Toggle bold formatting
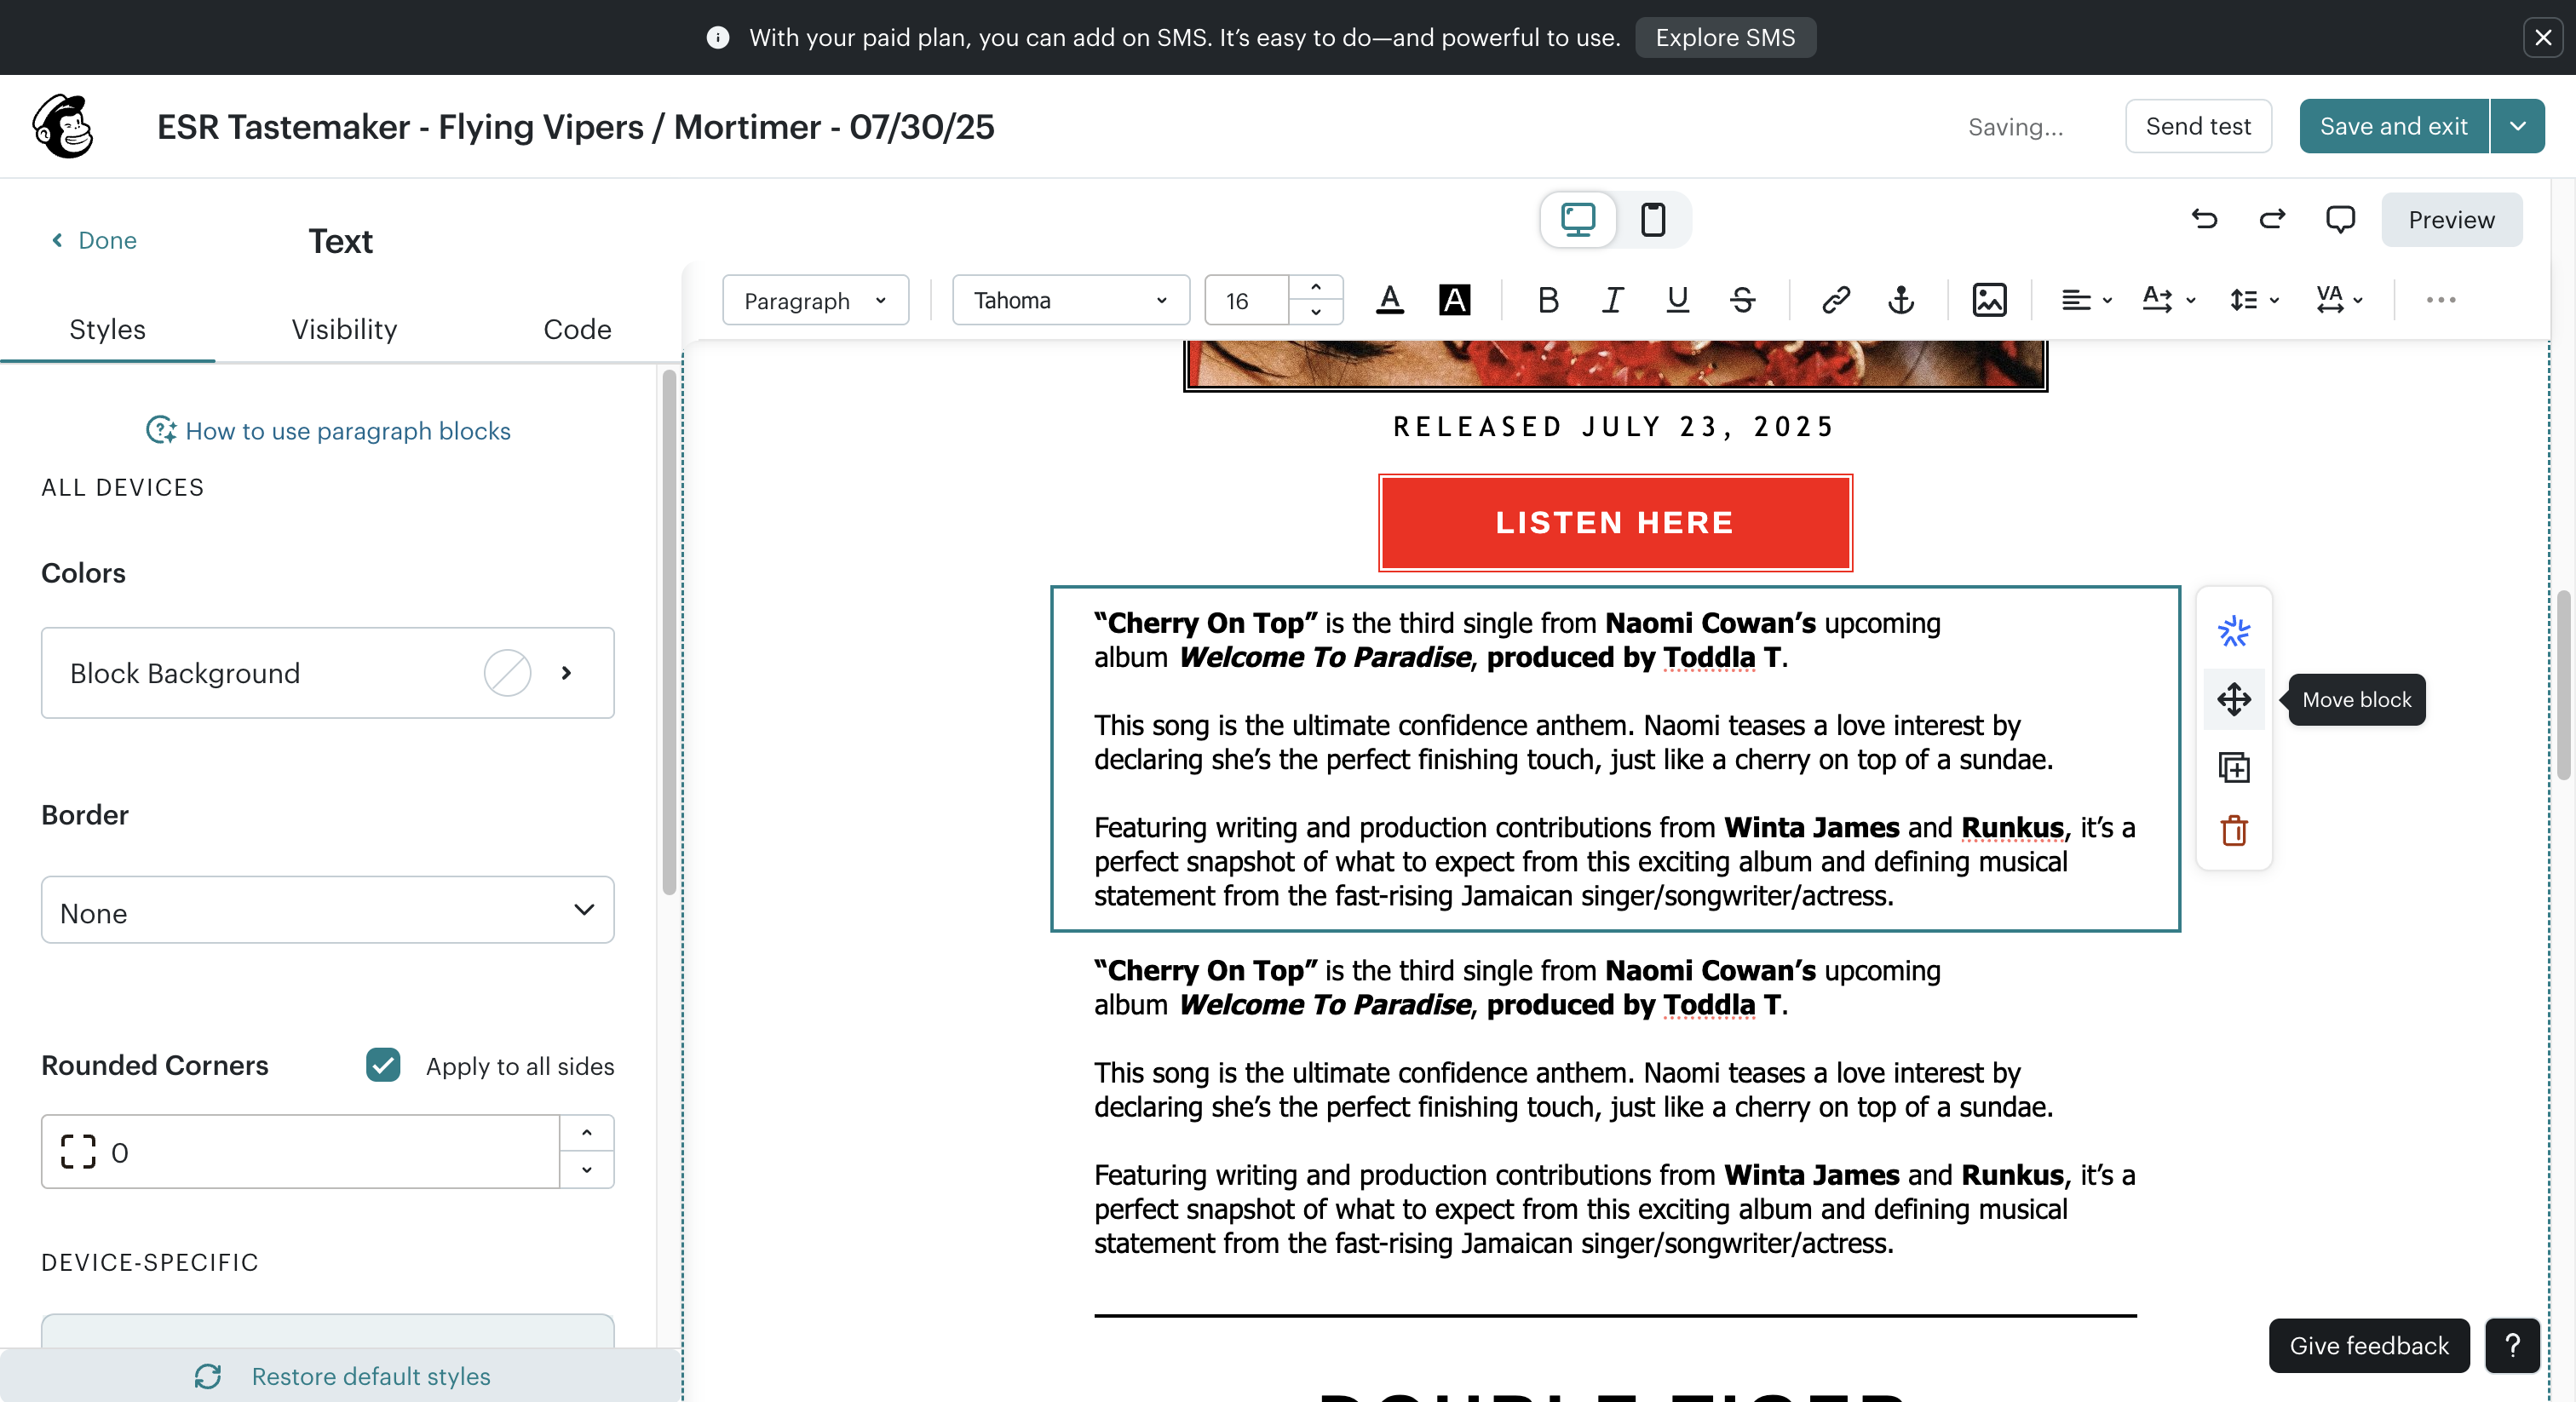 click(x=1548, y=300)
